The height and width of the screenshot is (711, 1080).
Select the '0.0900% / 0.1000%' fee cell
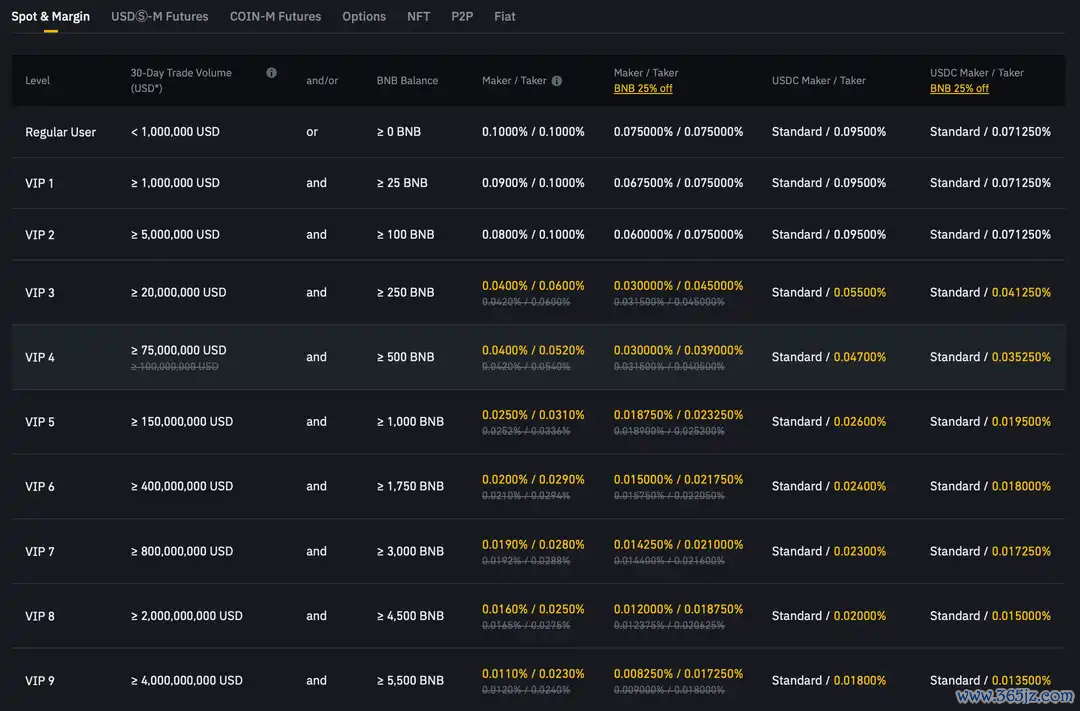[x=533, y=183]
